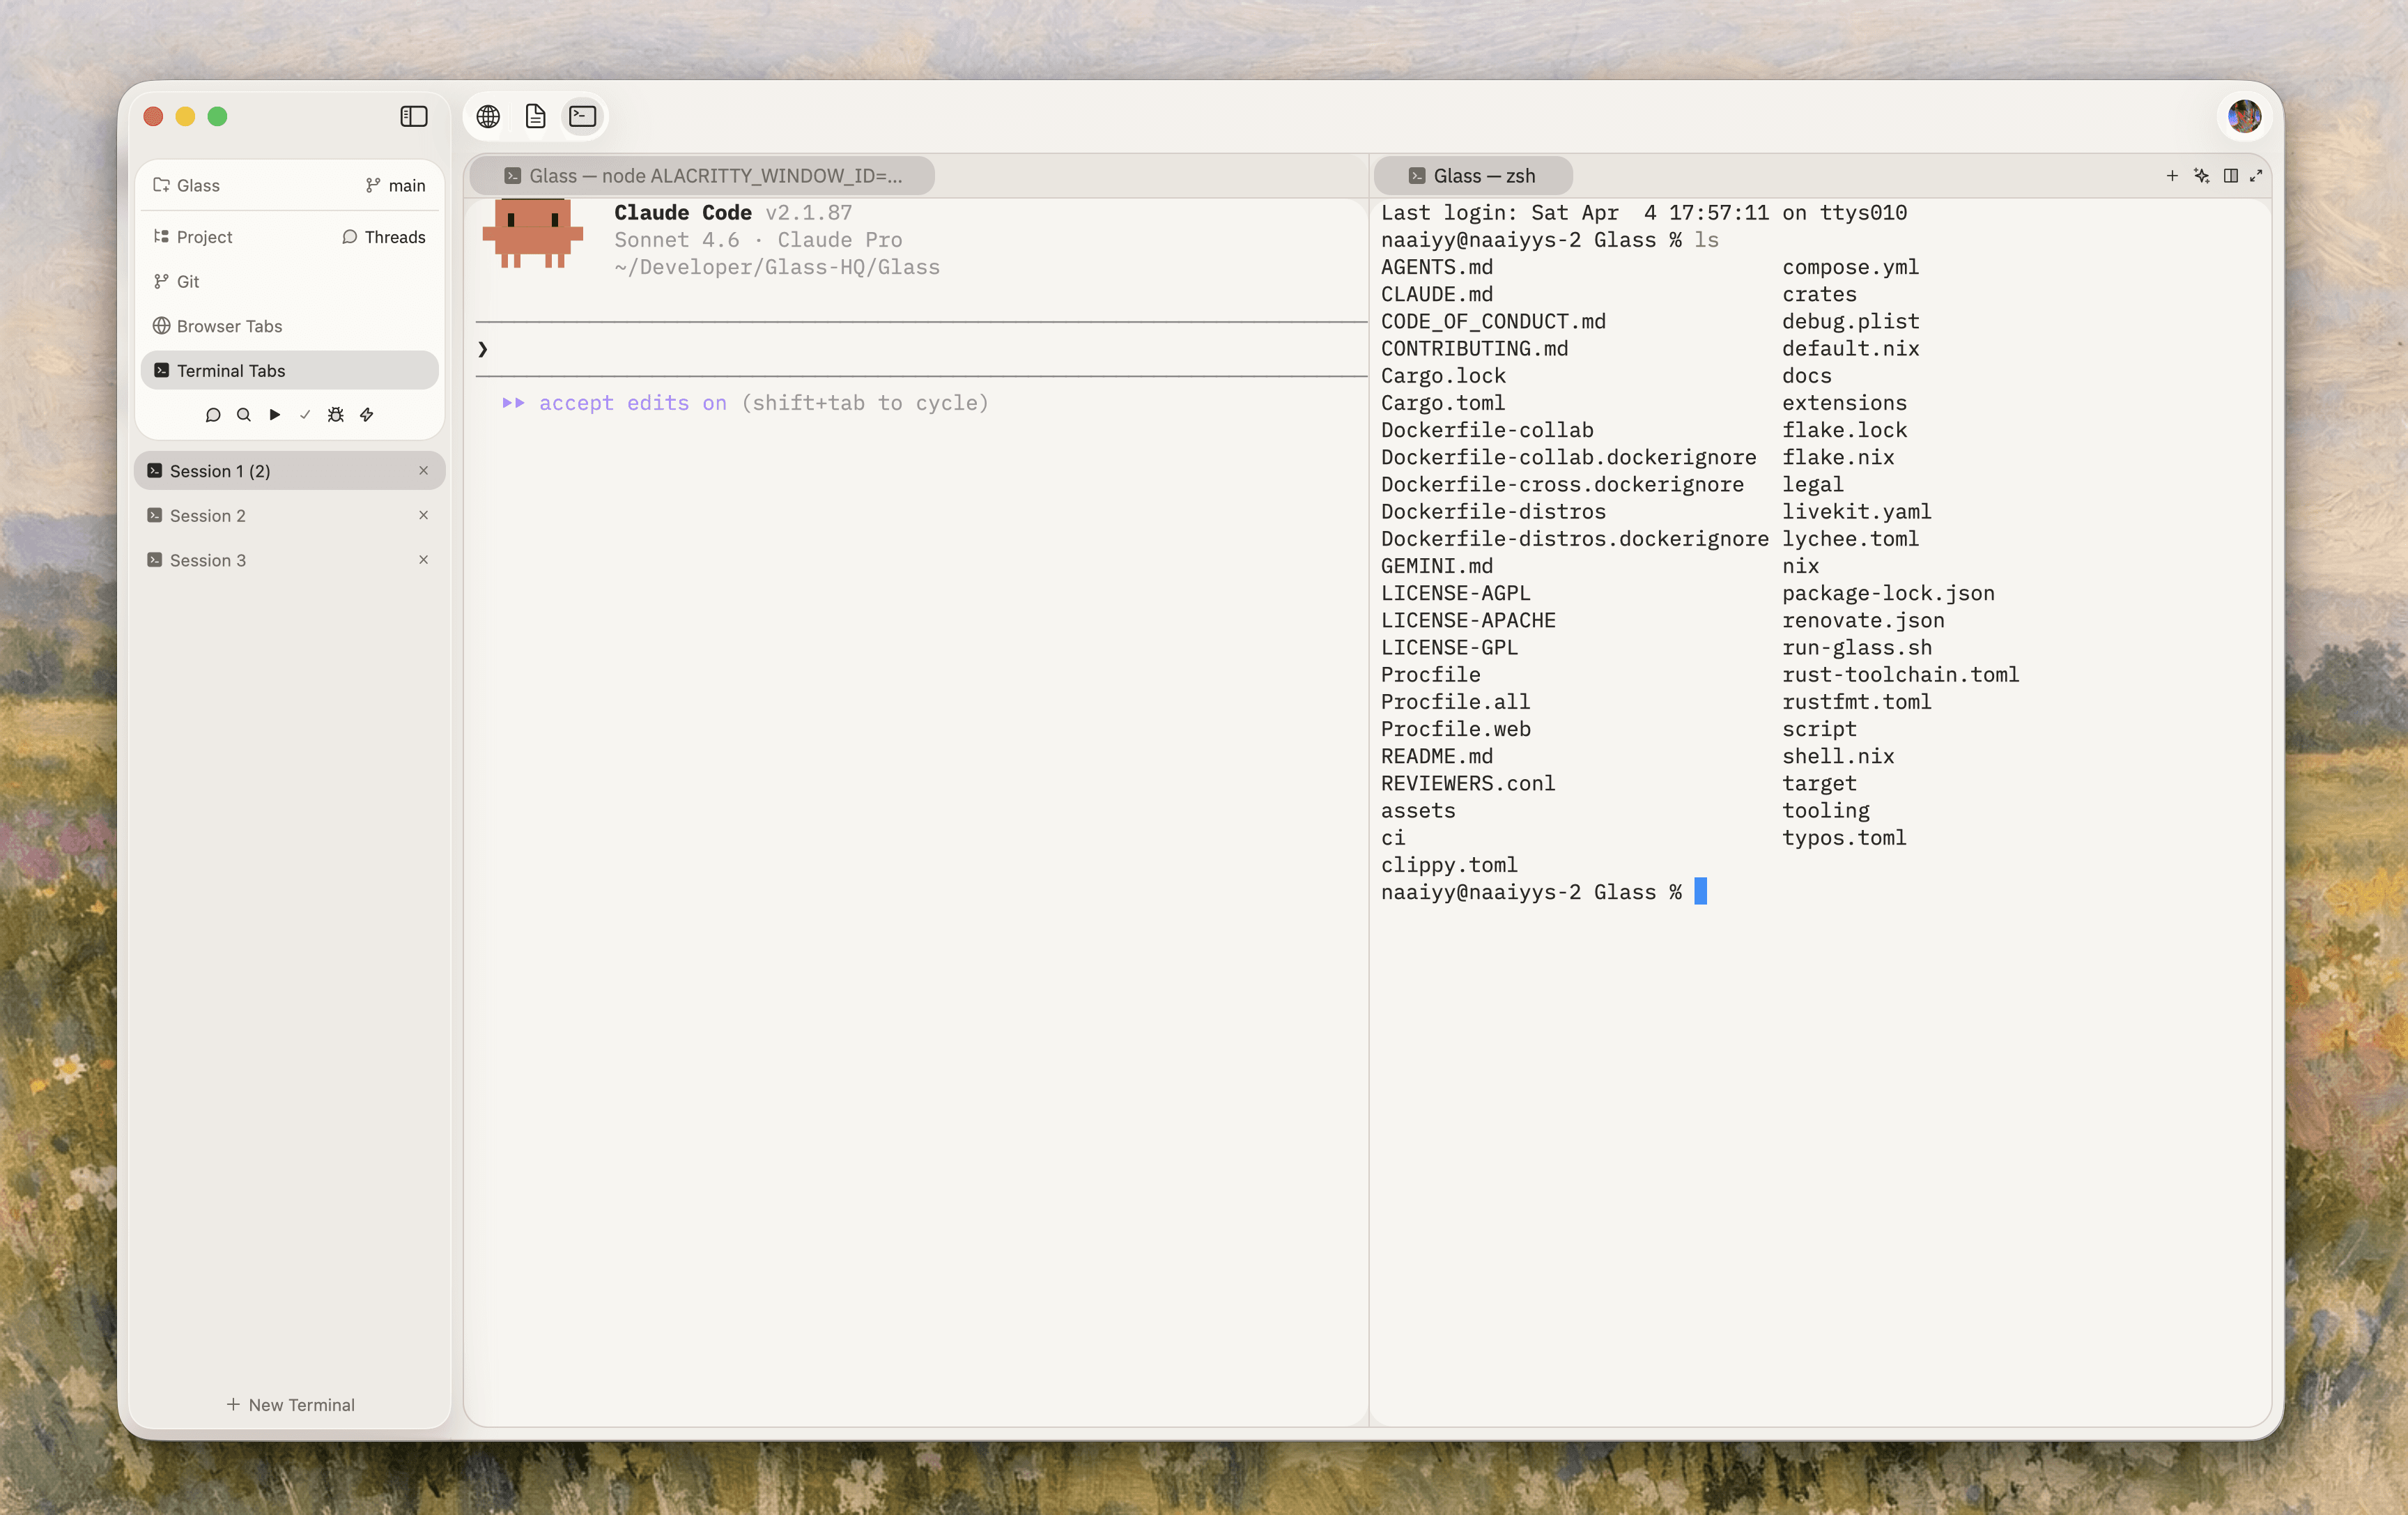Close Session 3

[424, 560]
